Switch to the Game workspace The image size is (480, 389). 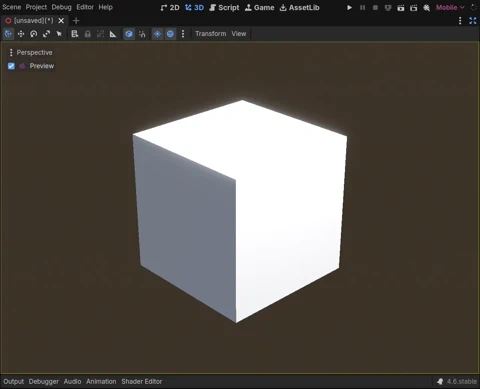[260, 7]
